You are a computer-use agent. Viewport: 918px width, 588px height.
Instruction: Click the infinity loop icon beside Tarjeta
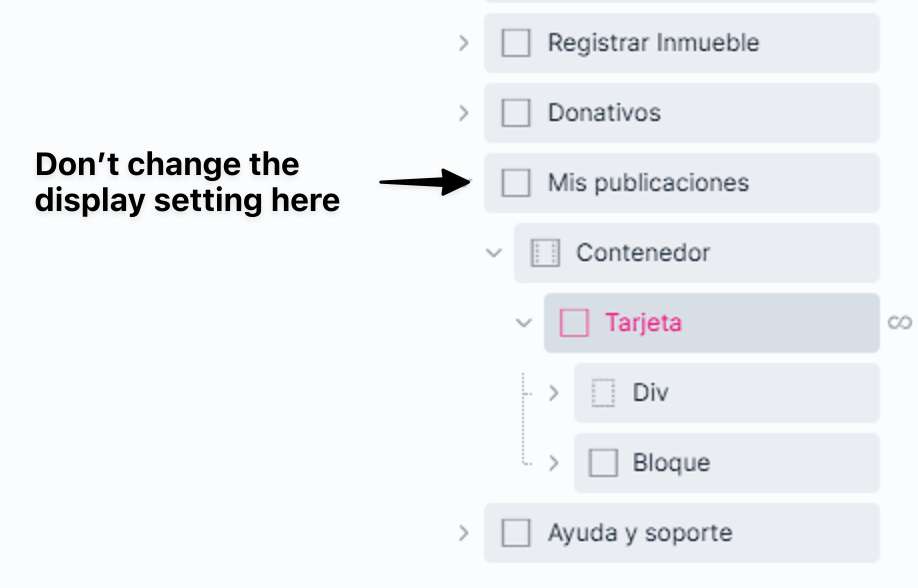pyautogui.click(x=900, y=322)
